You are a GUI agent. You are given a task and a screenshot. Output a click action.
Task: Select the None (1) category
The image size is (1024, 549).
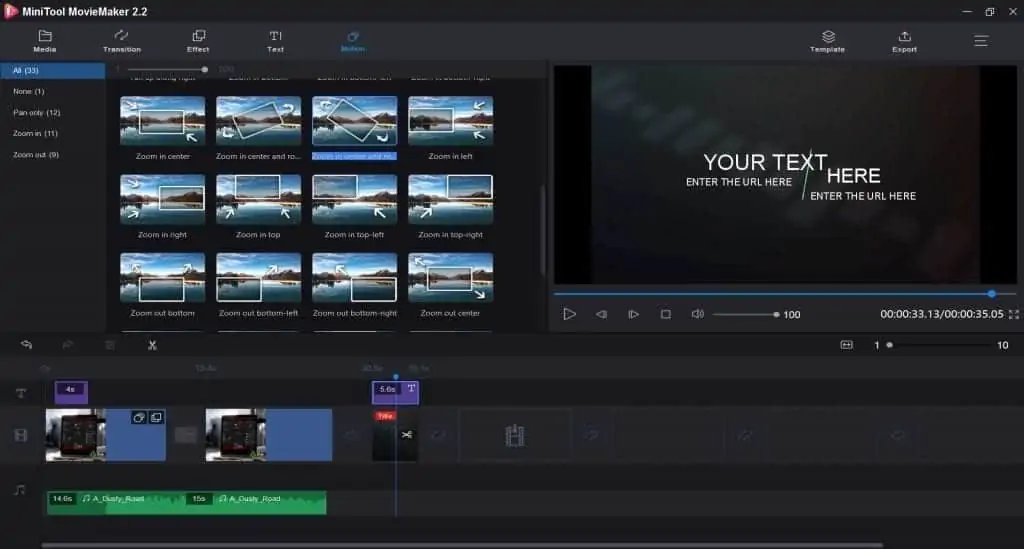click(29, 91)
